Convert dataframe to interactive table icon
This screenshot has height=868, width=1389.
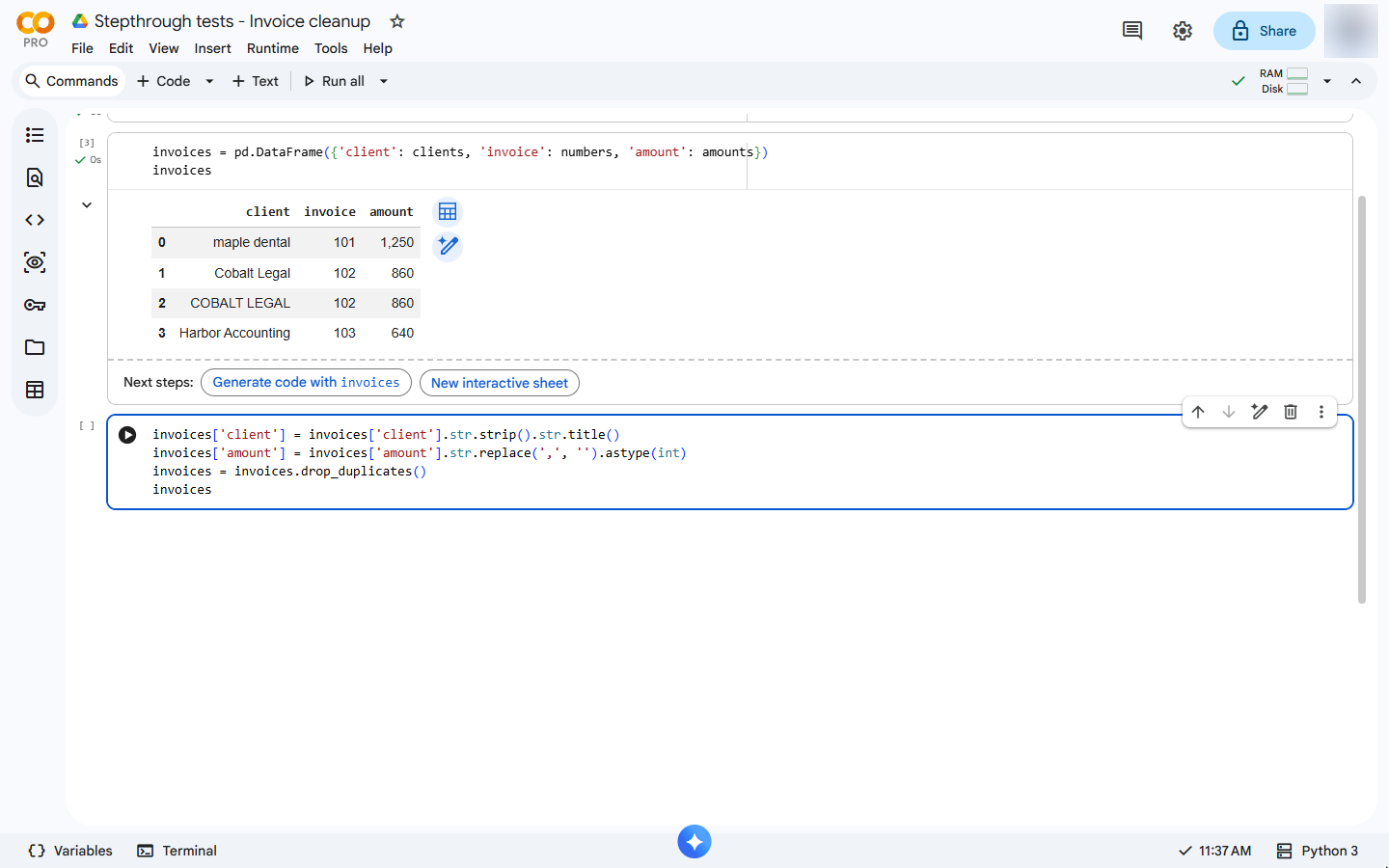pyautogui.click(x=447, y=212)
